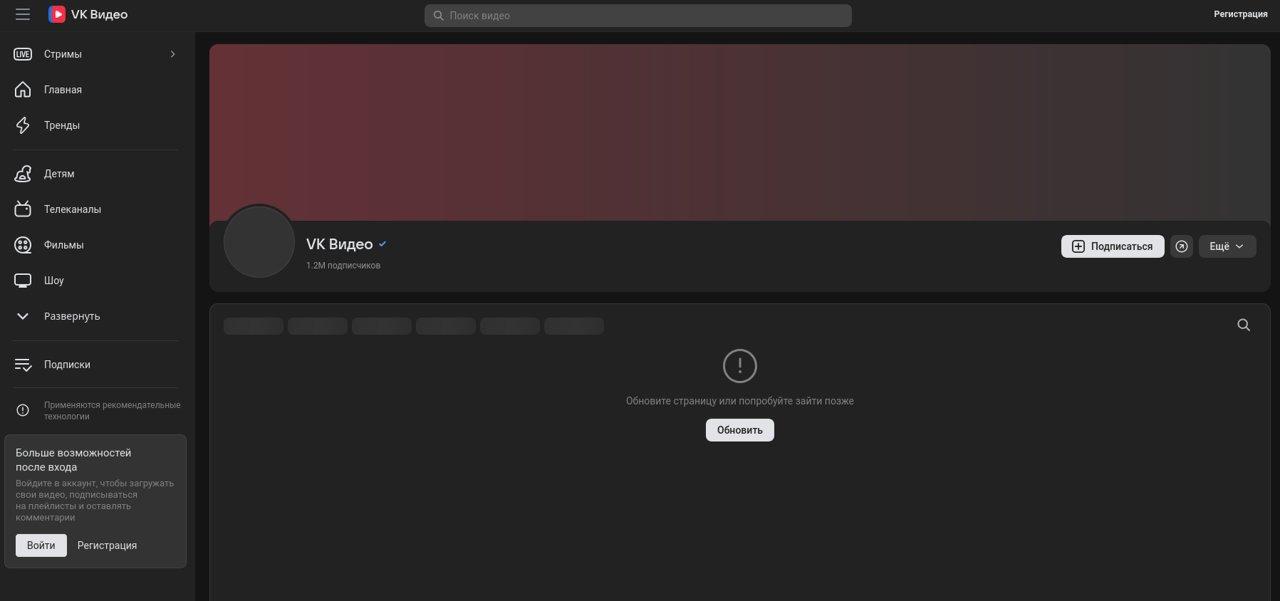This screenshot has height=601, width=1280.
Task: Collapse the menu via Развернуть chevron
Action: point(22,315)
